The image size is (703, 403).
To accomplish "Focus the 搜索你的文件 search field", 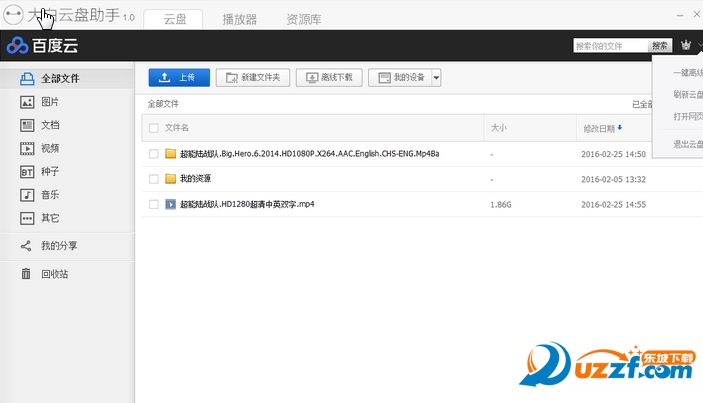I will click(x=610, y=46).
